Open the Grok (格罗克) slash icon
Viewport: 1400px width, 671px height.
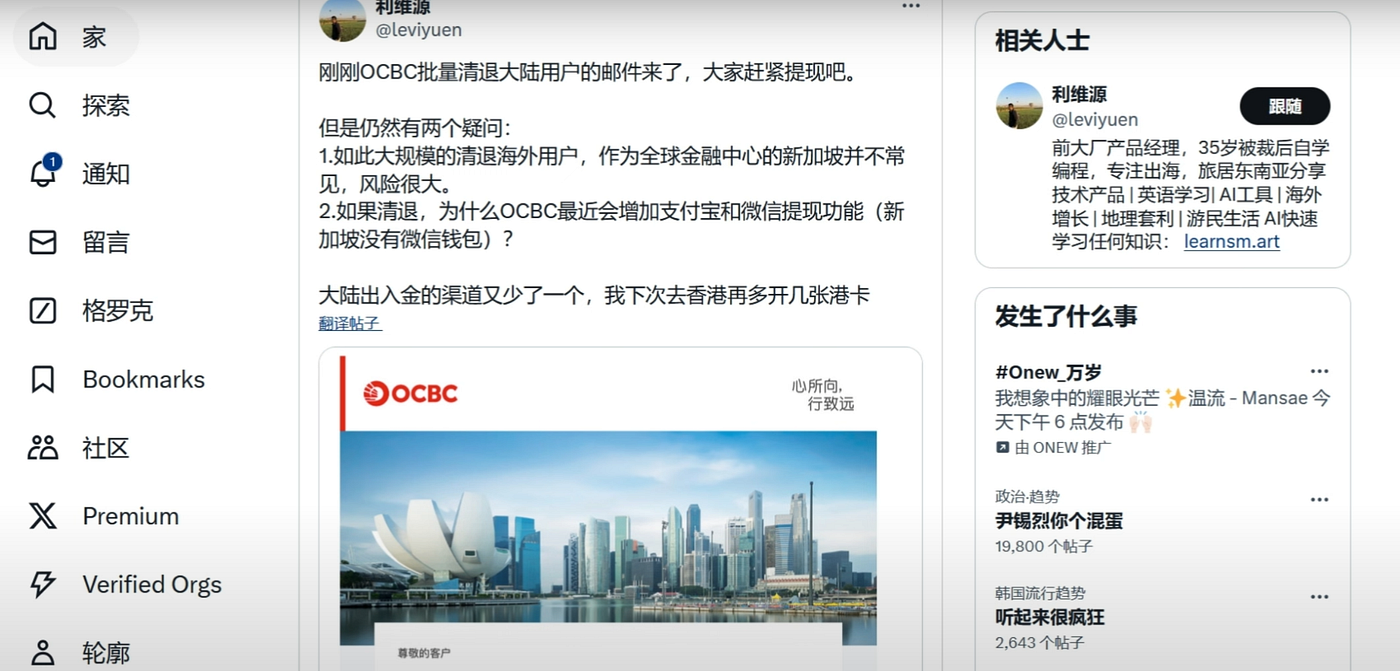pos(42,310)
